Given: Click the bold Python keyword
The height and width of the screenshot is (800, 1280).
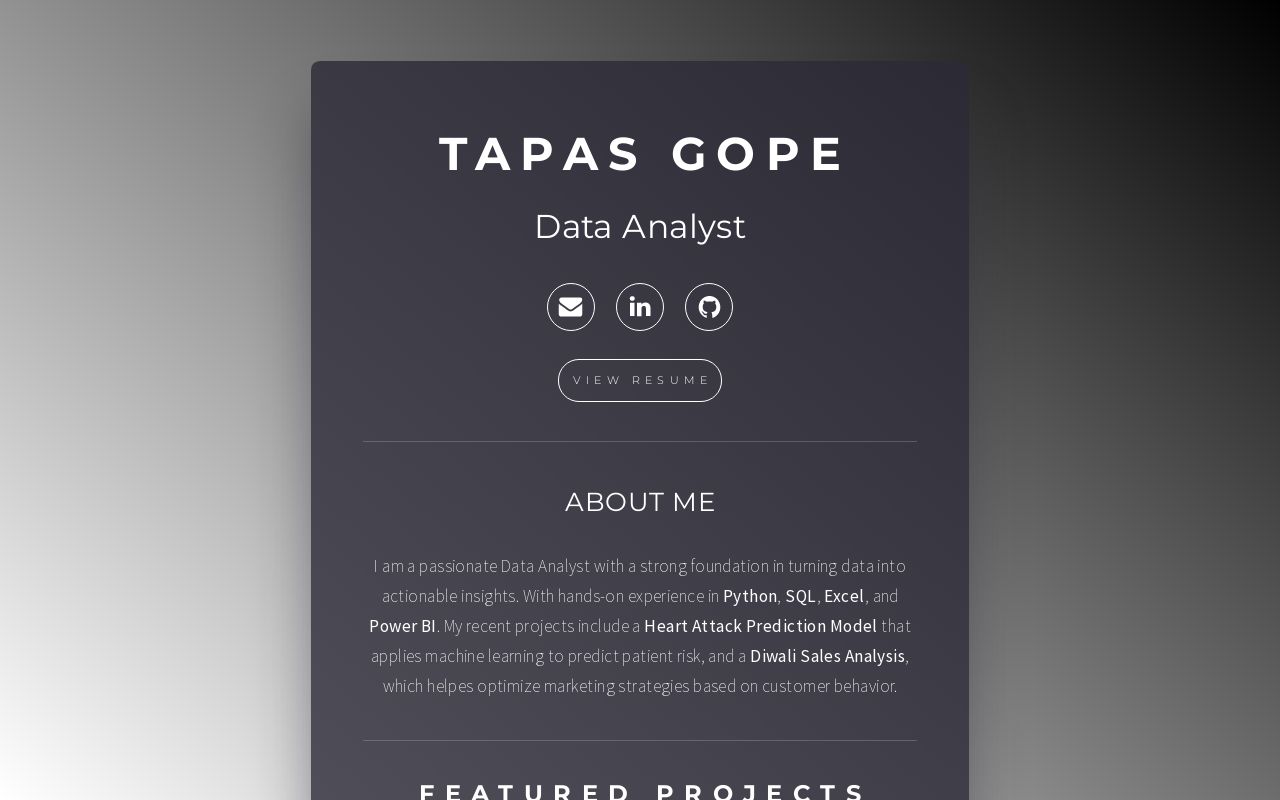Looking at the screenshot, I should (750, 596).
